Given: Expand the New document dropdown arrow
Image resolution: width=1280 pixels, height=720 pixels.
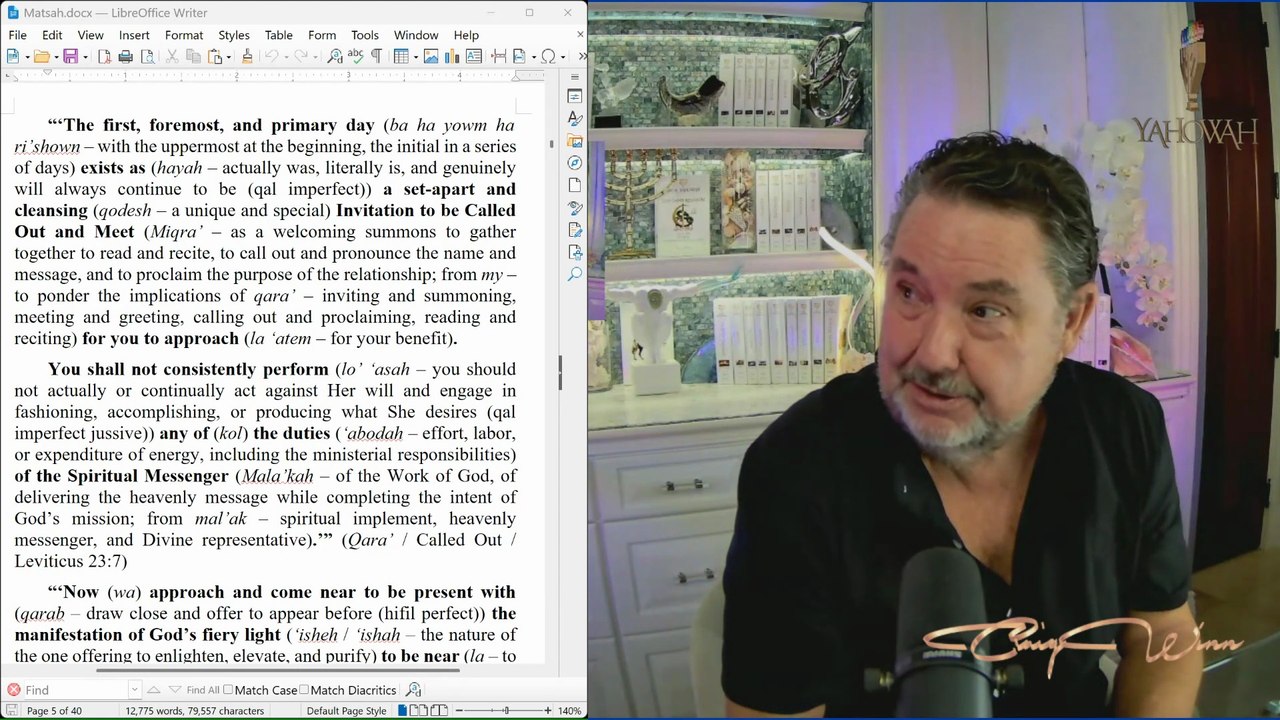Looking at the screenshot, I should pos(26,56).
